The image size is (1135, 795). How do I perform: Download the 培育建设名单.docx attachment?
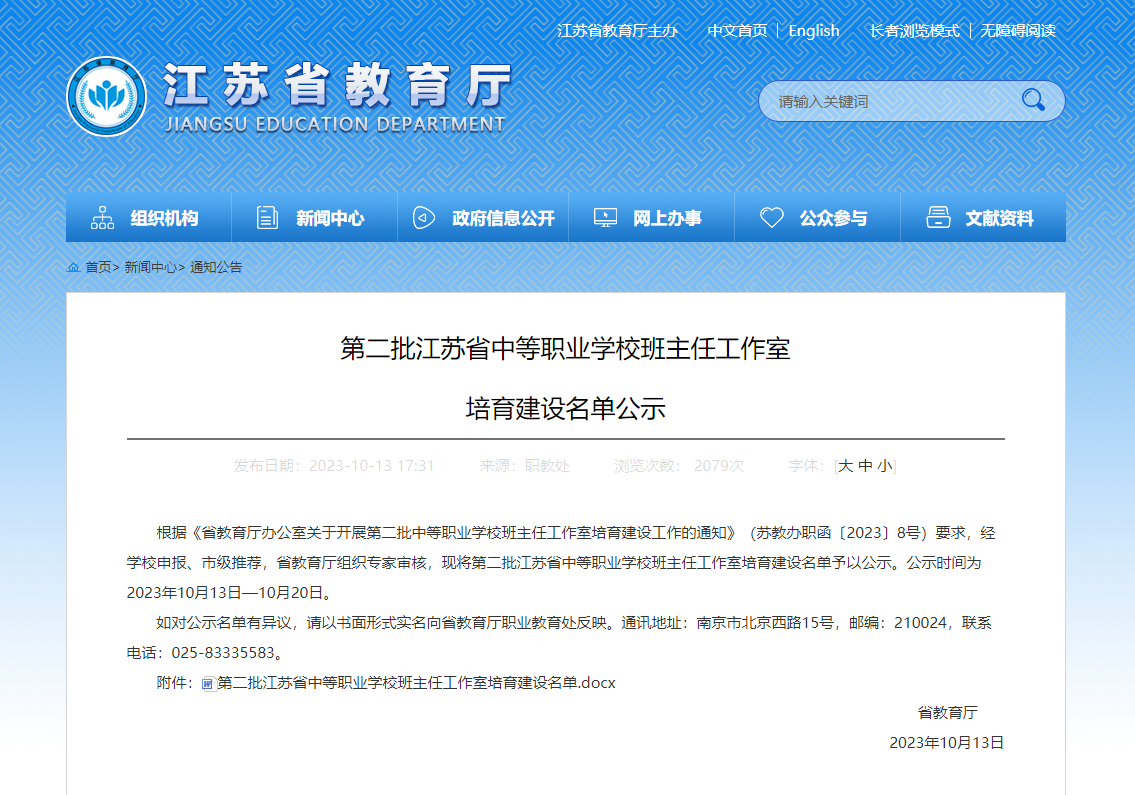tap(415, 683)
